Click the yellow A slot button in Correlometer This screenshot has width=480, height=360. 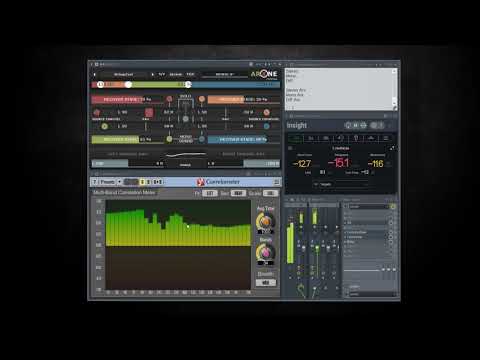[142, 182]
